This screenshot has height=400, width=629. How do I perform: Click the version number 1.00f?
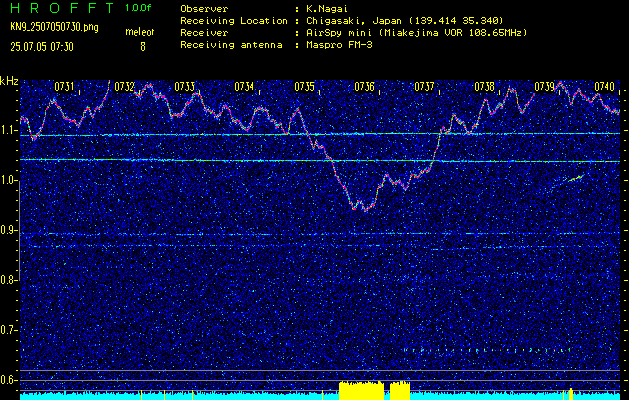[138, 8]
